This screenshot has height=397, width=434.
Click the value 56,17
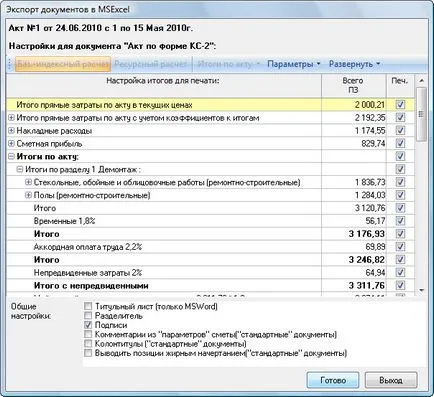pyautogui.click(x=375, y=221)
